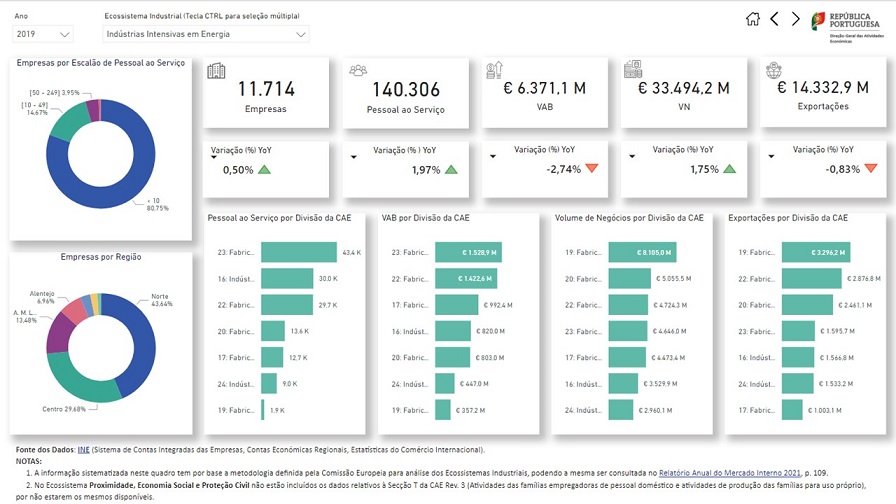This screenshot has width=896, height=504.
Task: Click the money icon on VAB card
Action: (x=494, y=70)
